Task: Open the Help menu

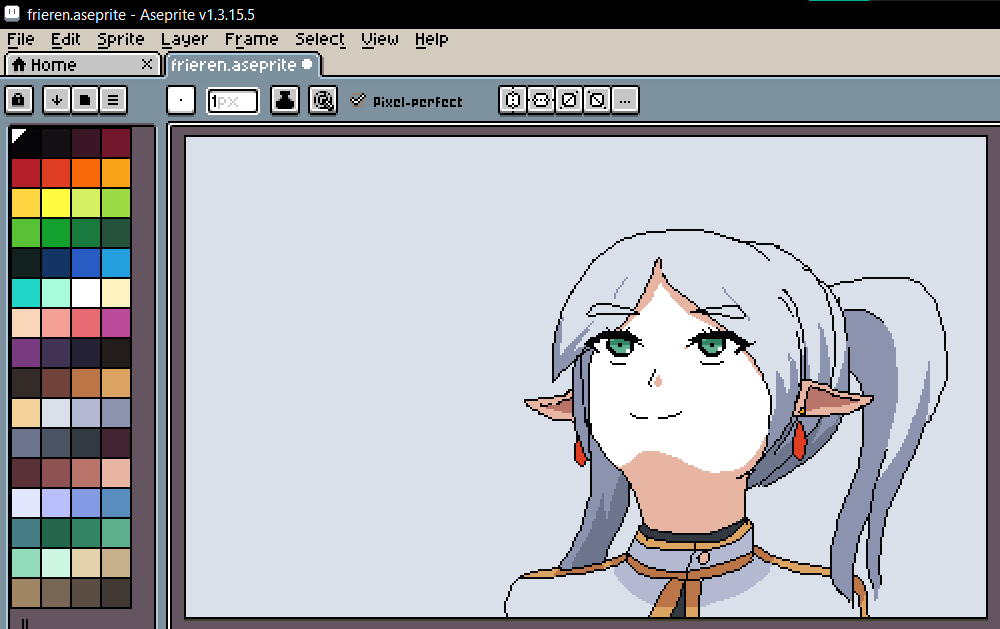Action: (x=431, y=40)
